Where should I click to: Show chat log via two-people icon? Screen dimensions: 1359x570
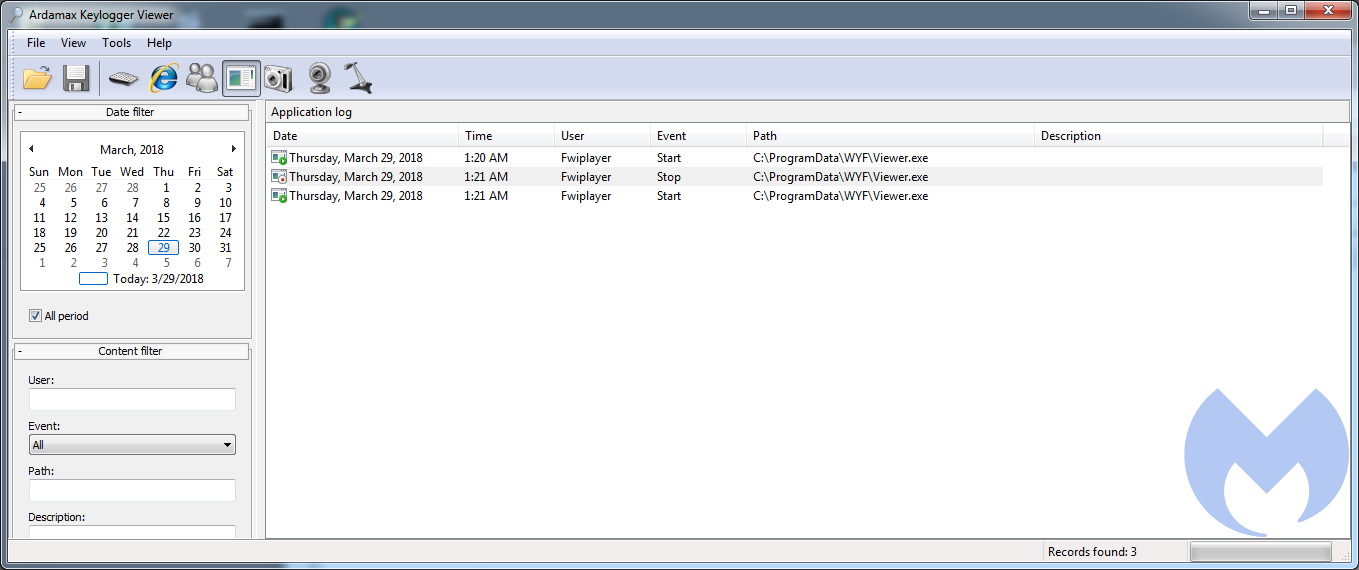tap(202, 78)
